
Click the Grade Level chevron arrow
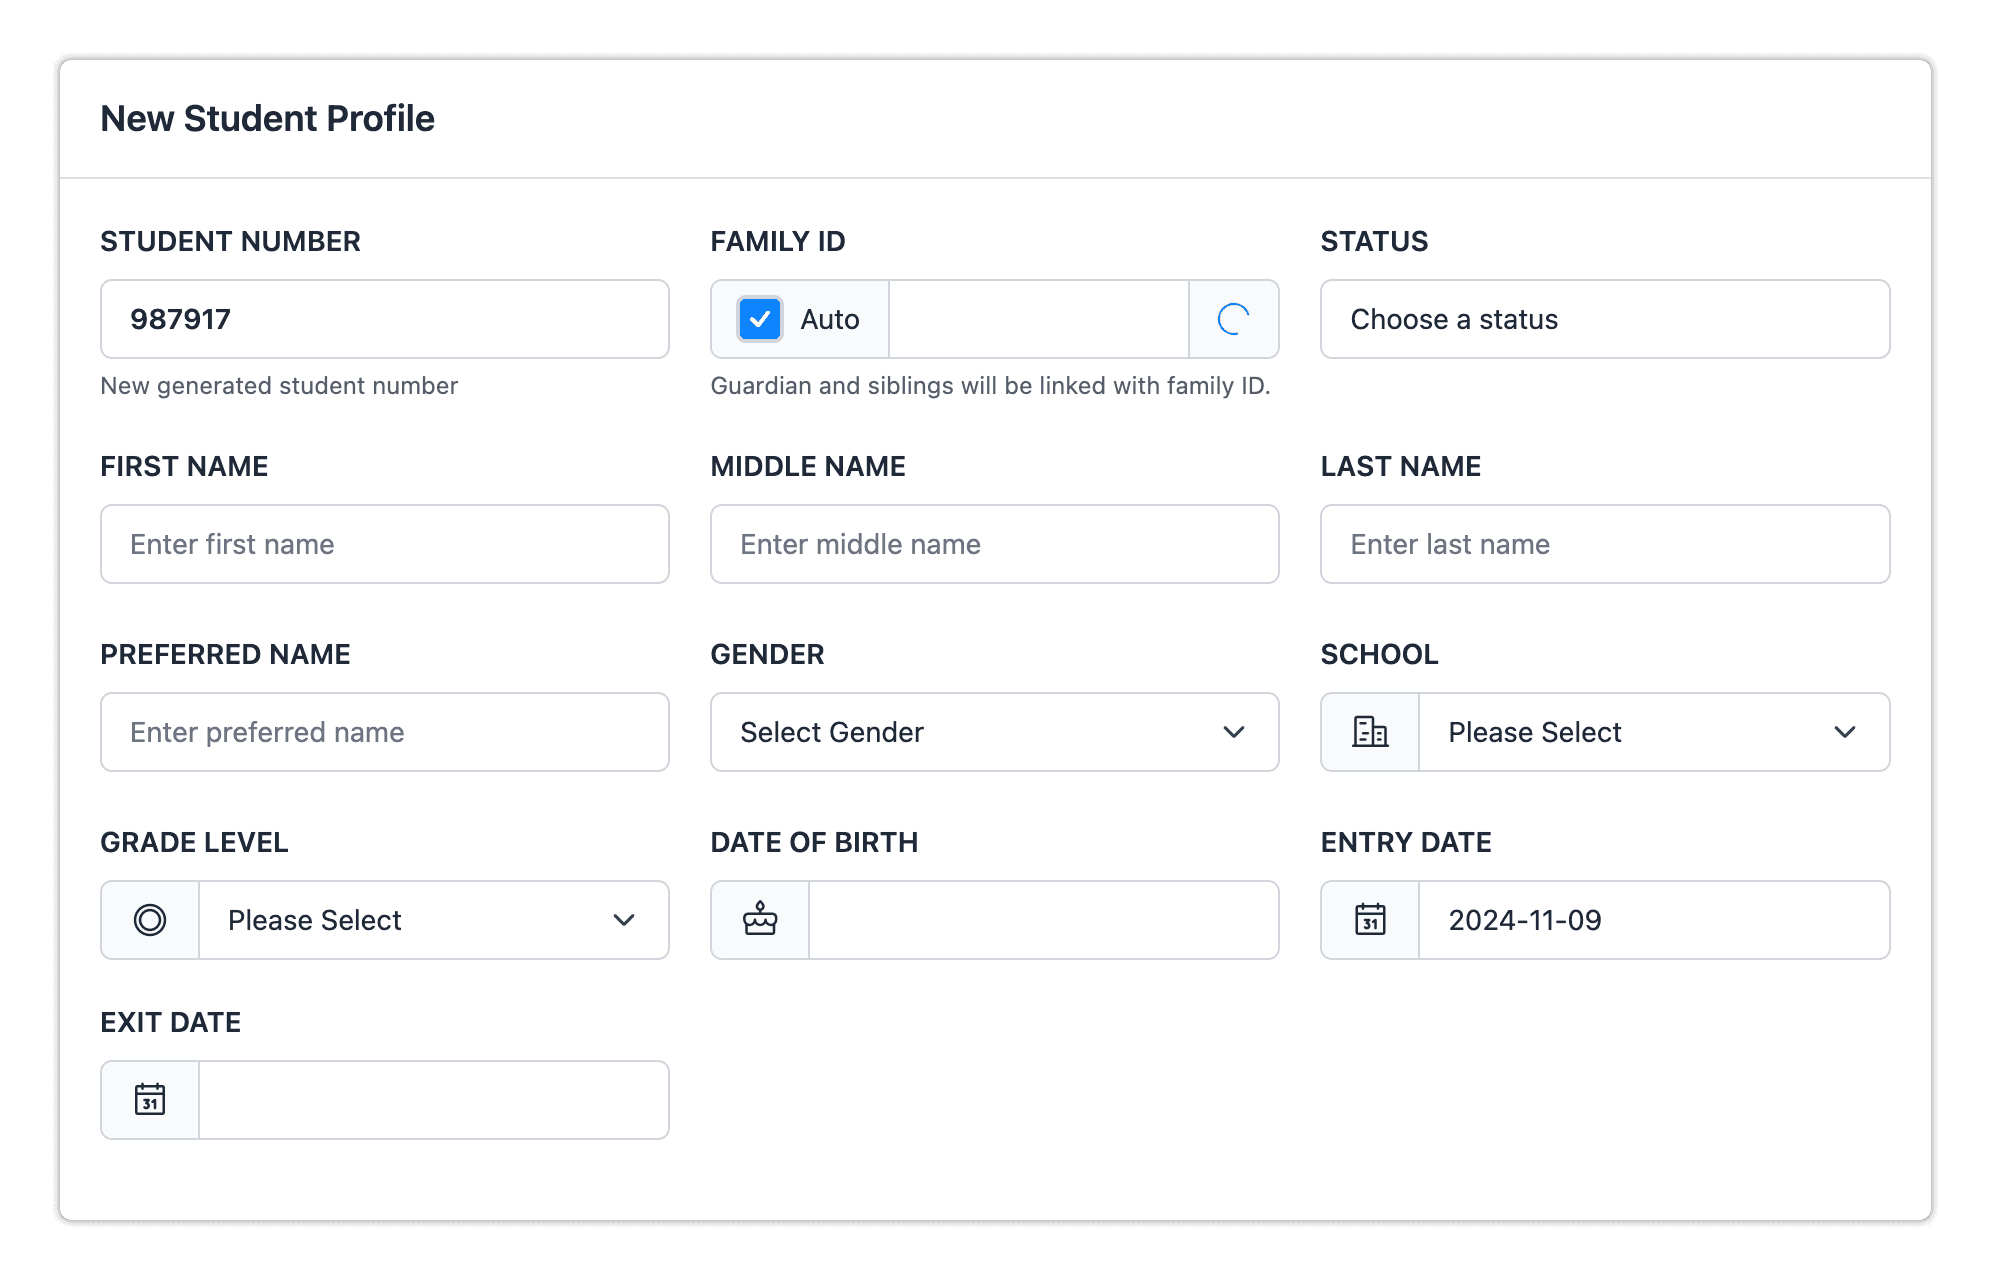point(624,920)
